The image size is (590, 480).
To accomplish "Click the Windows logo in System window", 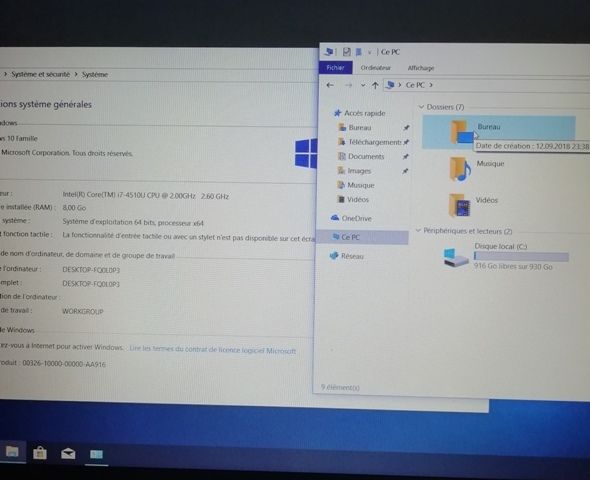I will click(x=306, y=153).
